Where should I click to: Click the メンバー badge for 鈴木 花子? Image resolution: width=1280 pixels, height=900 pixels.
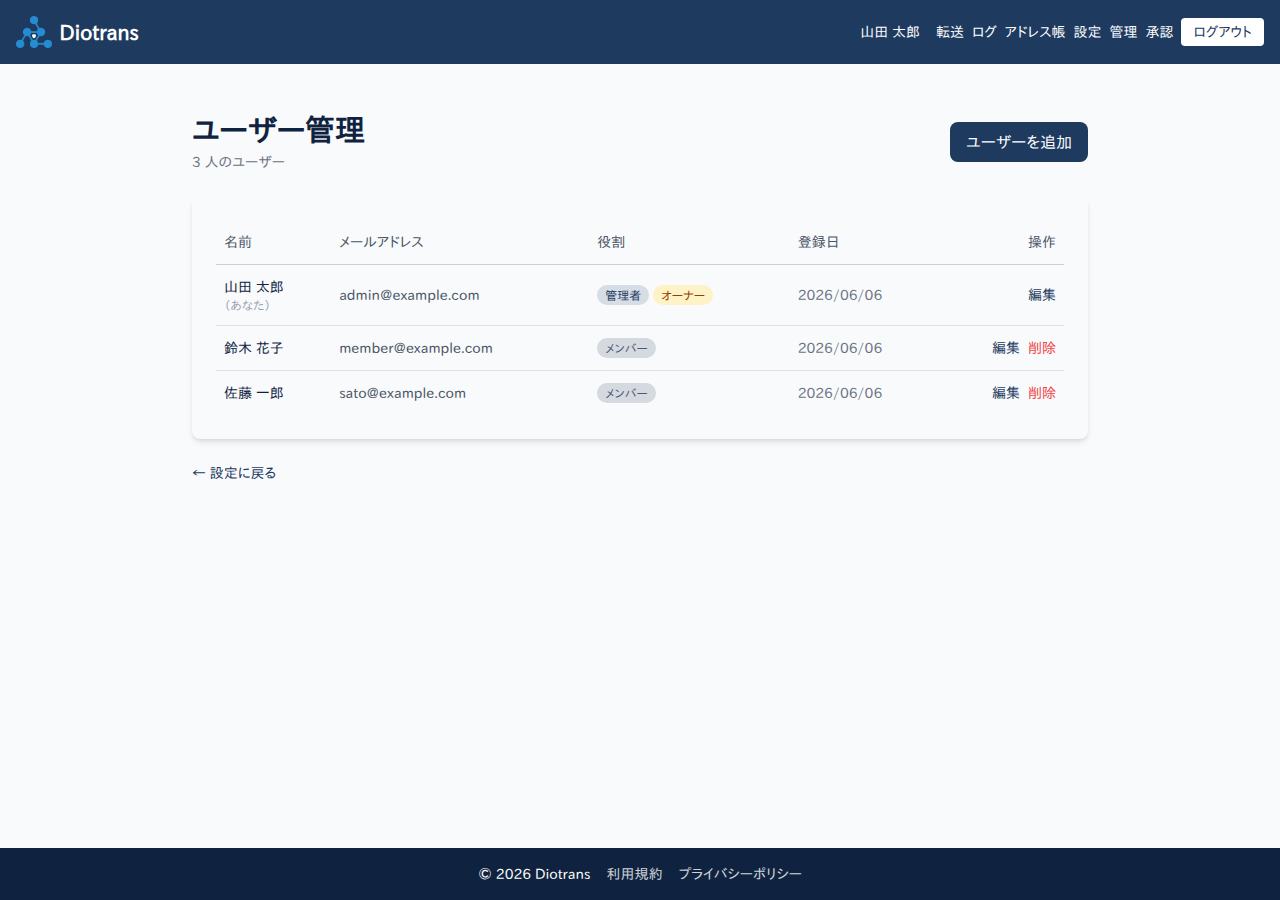[626, 348]
